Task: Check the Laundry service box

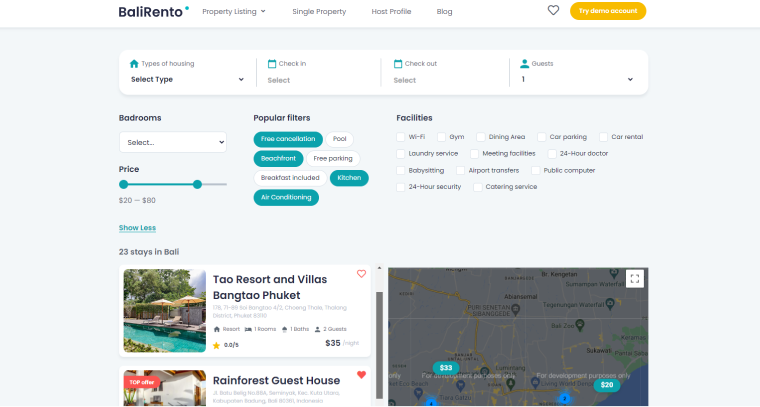Action: click(x=400, y=154)
